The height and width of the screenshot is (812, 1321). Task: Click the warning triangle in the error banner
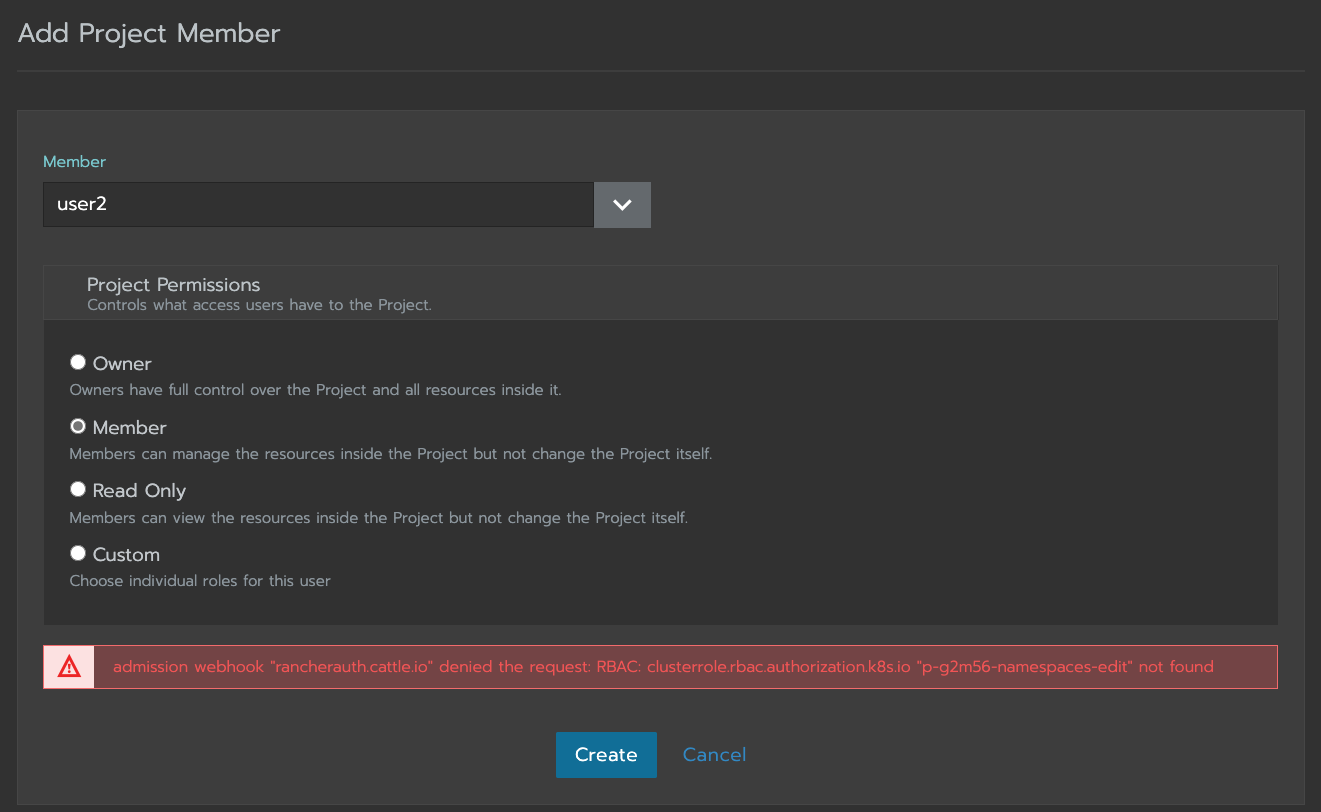68,666
